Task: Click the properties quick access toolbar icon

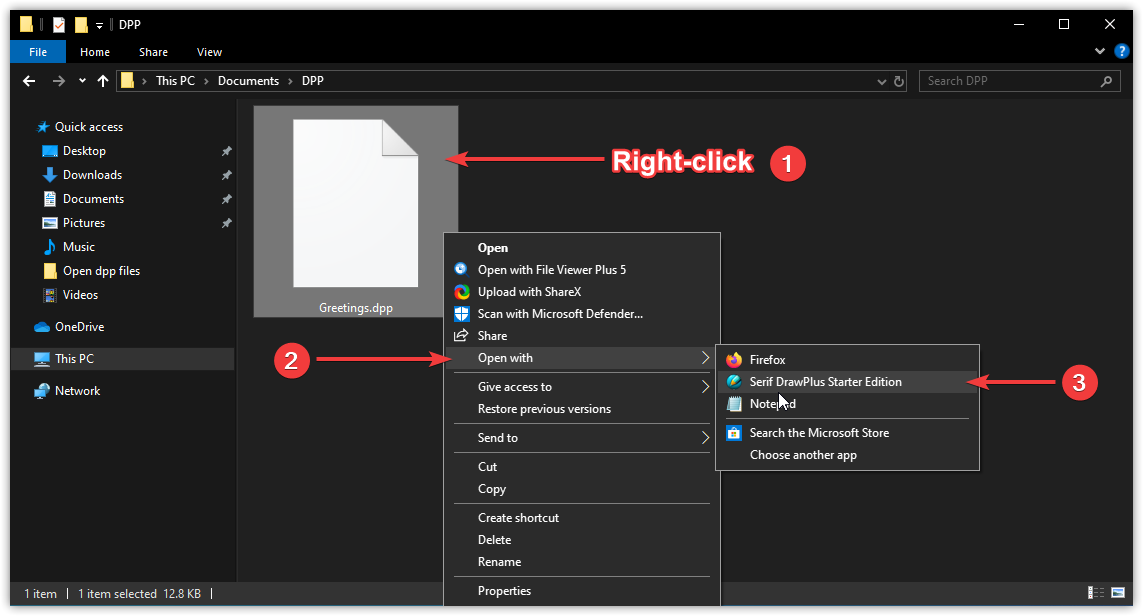Action: [x=59, y=25]
